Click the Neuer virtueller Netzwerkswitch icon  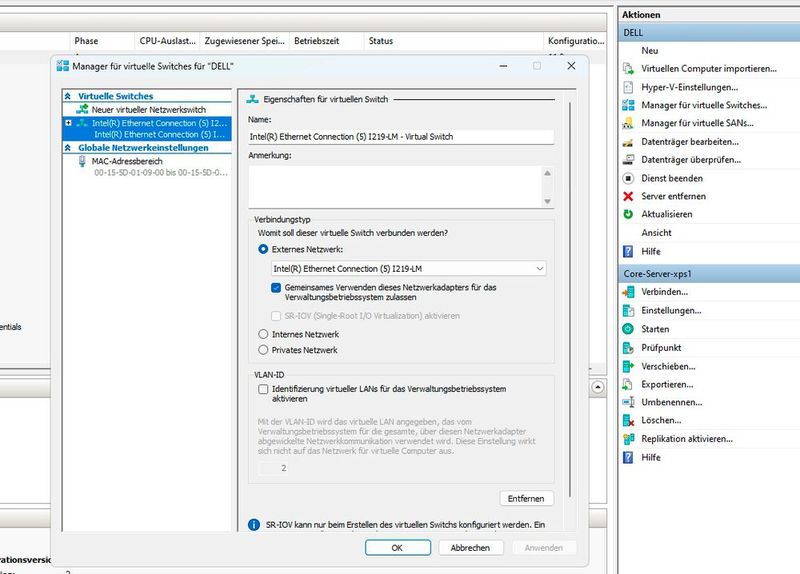pyautogui.click(x=82, y=109)
